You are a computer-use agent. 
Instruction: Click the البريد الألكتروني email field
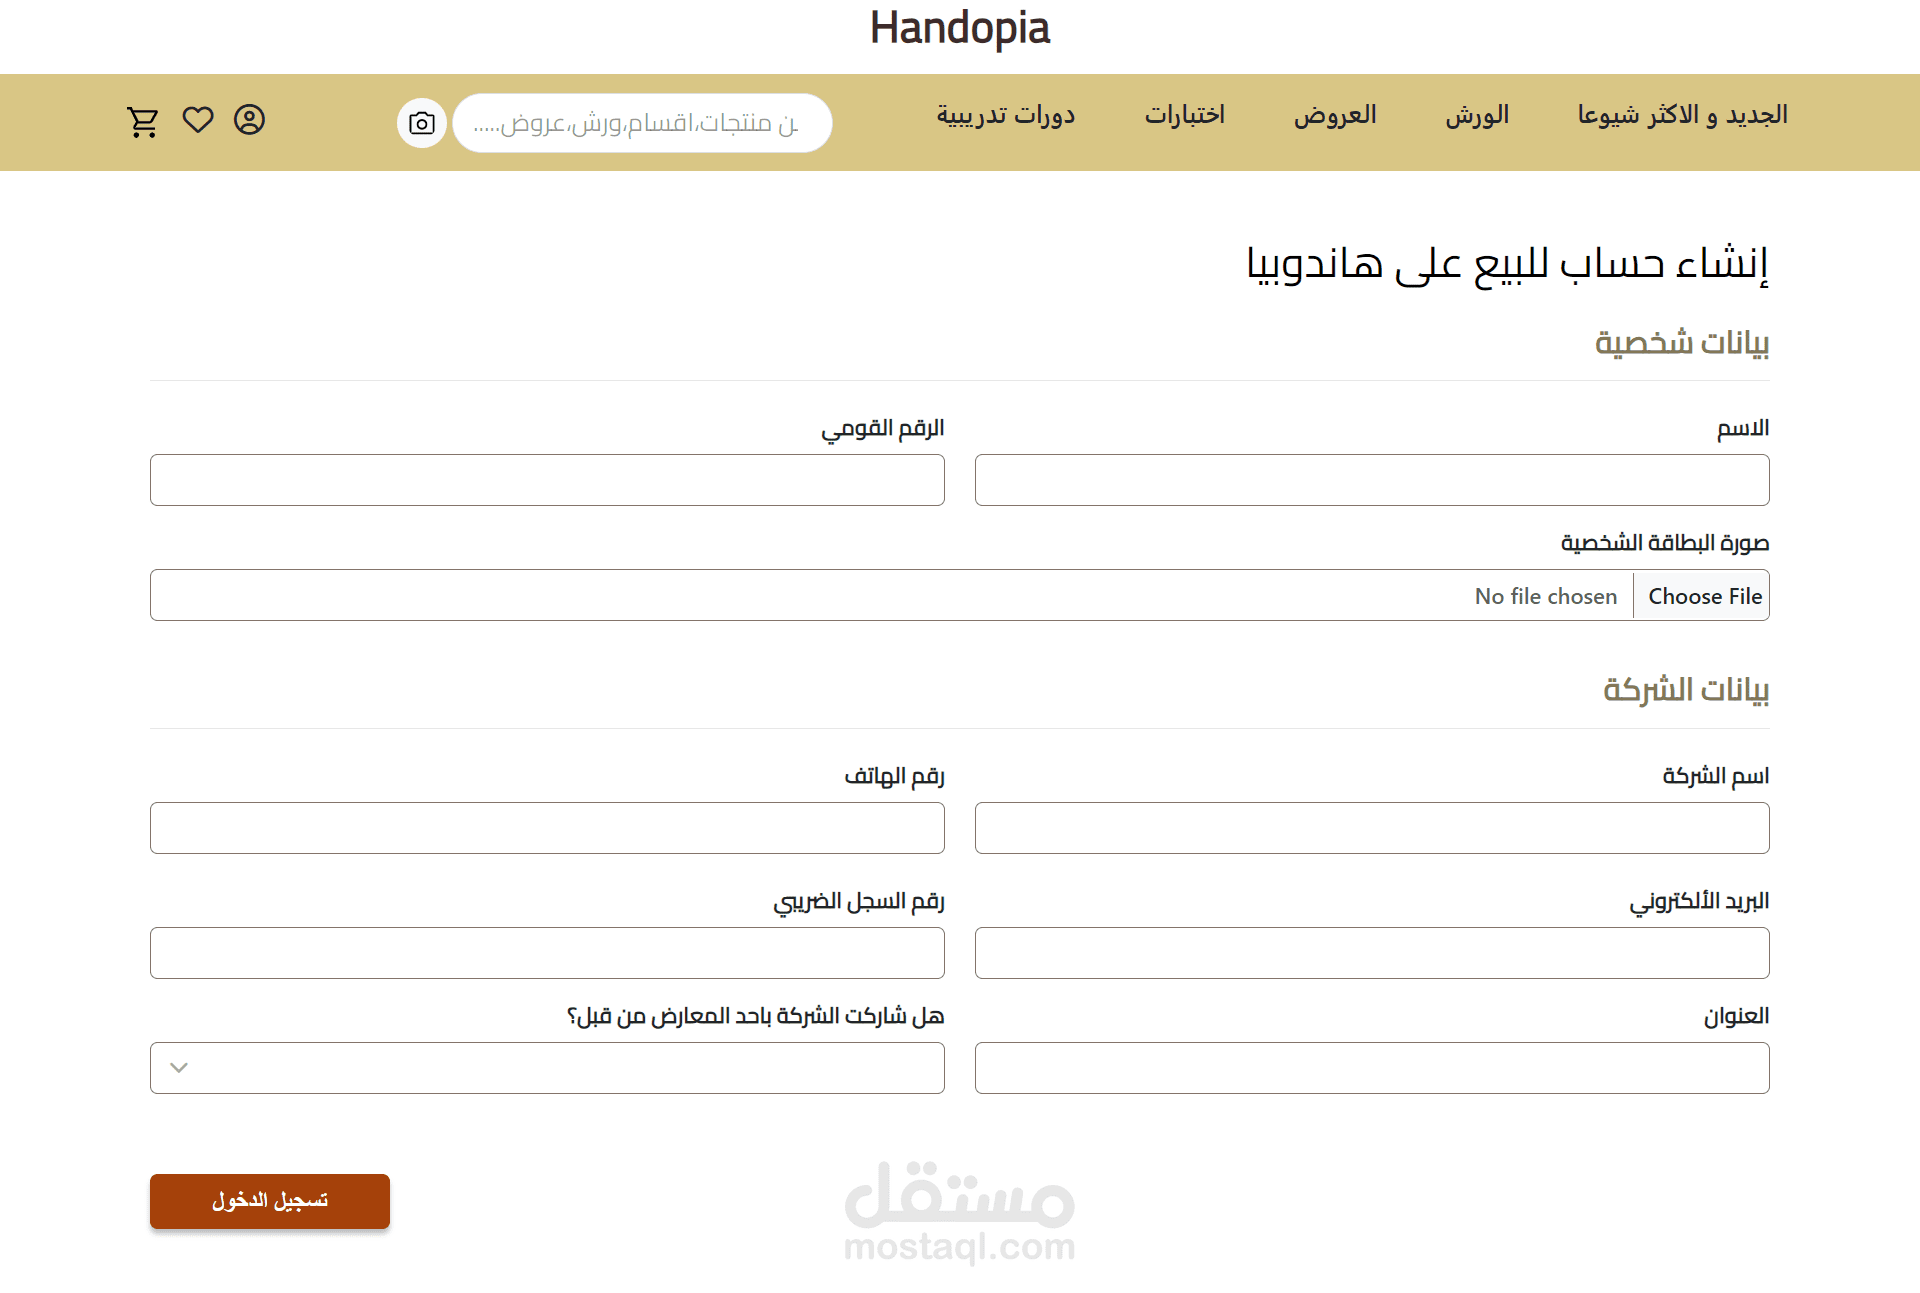[x=1371, y=953]
